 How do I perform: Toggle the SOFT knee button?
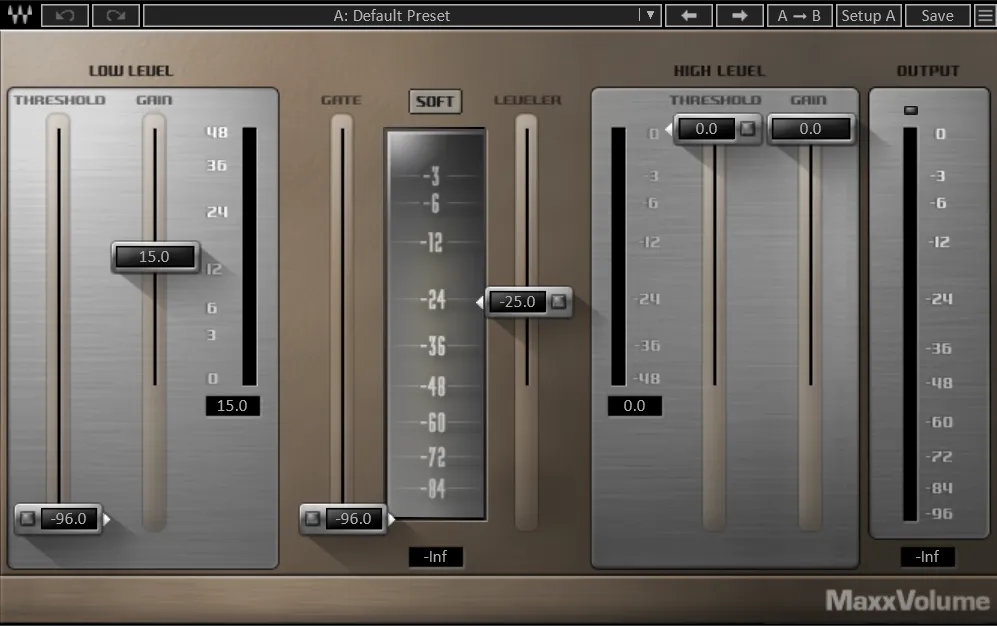coord(435,101)
